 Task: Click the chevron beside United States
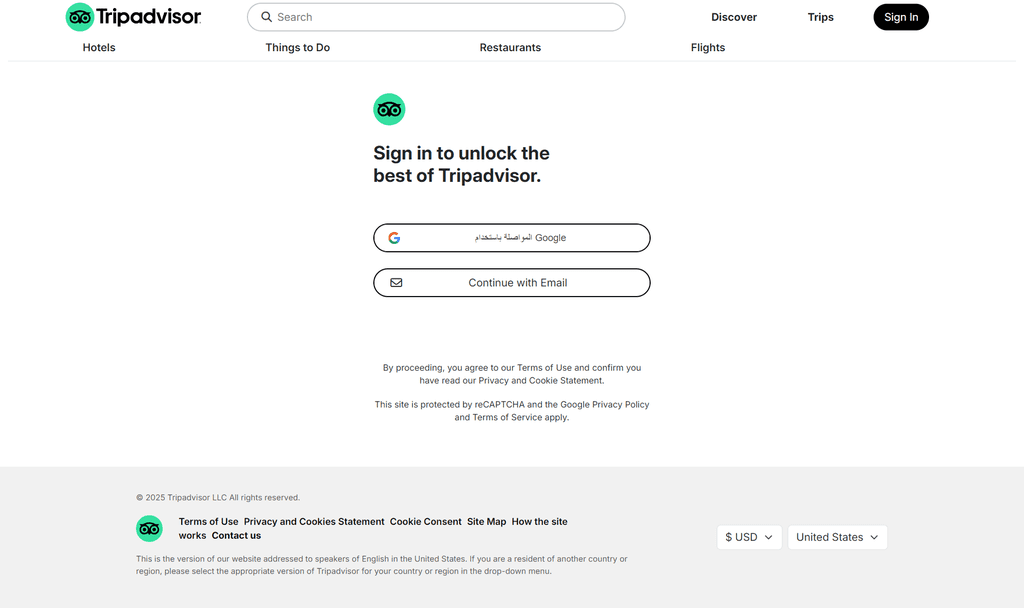point(874,537)
